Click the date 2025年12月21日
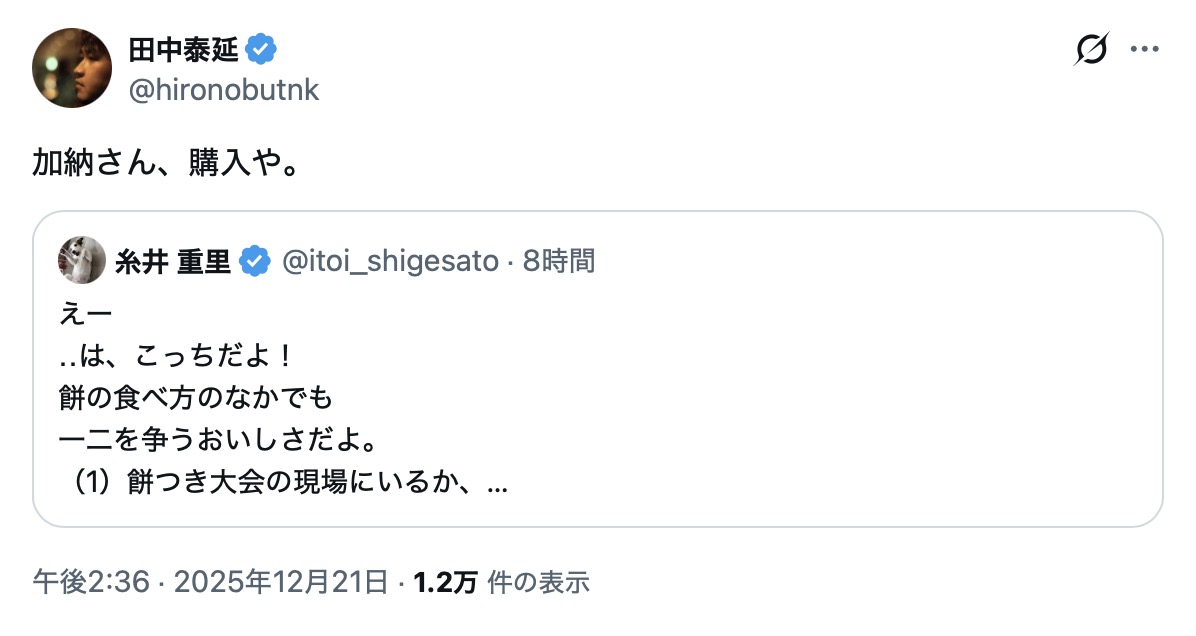Image resolution: width=1196 pixels, height=636 pixels. (x=279, y=581)
